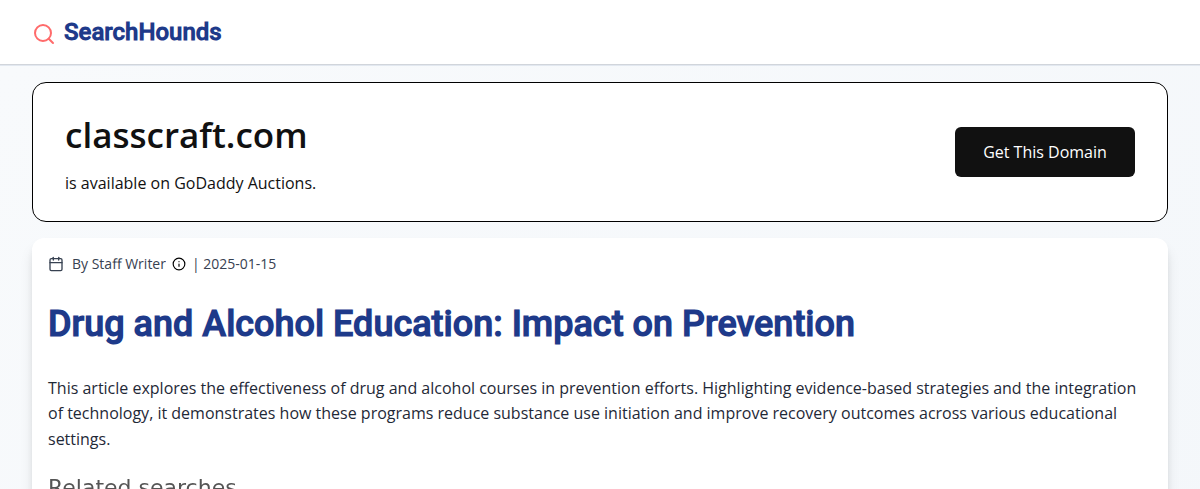The image size is (1200, 489).
Task: Open the SearchHounds home logo text
Action: (142, 32)
